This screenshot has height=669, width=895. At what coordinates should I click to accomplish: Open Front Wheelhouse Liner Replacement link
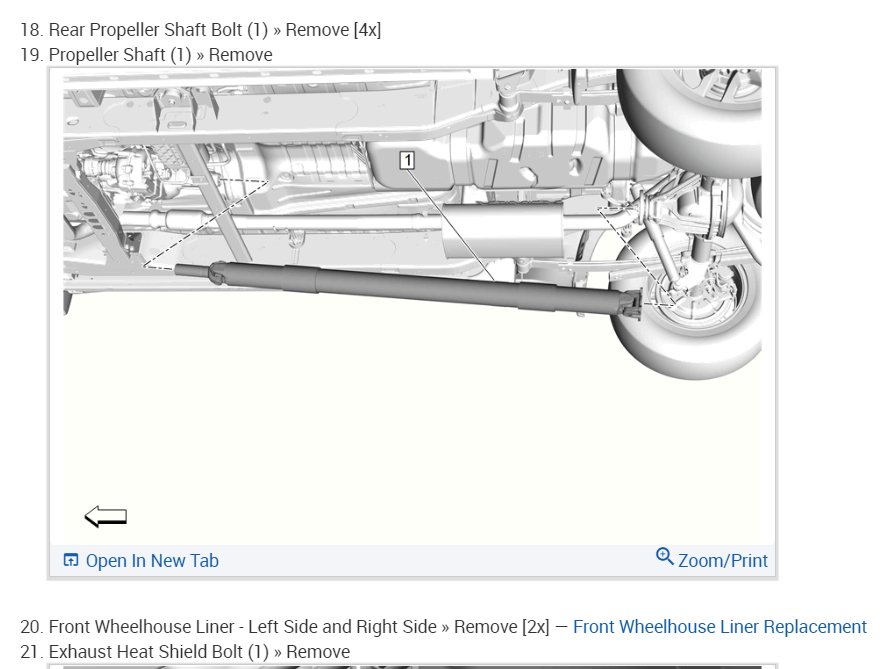[x=720, y=627]
